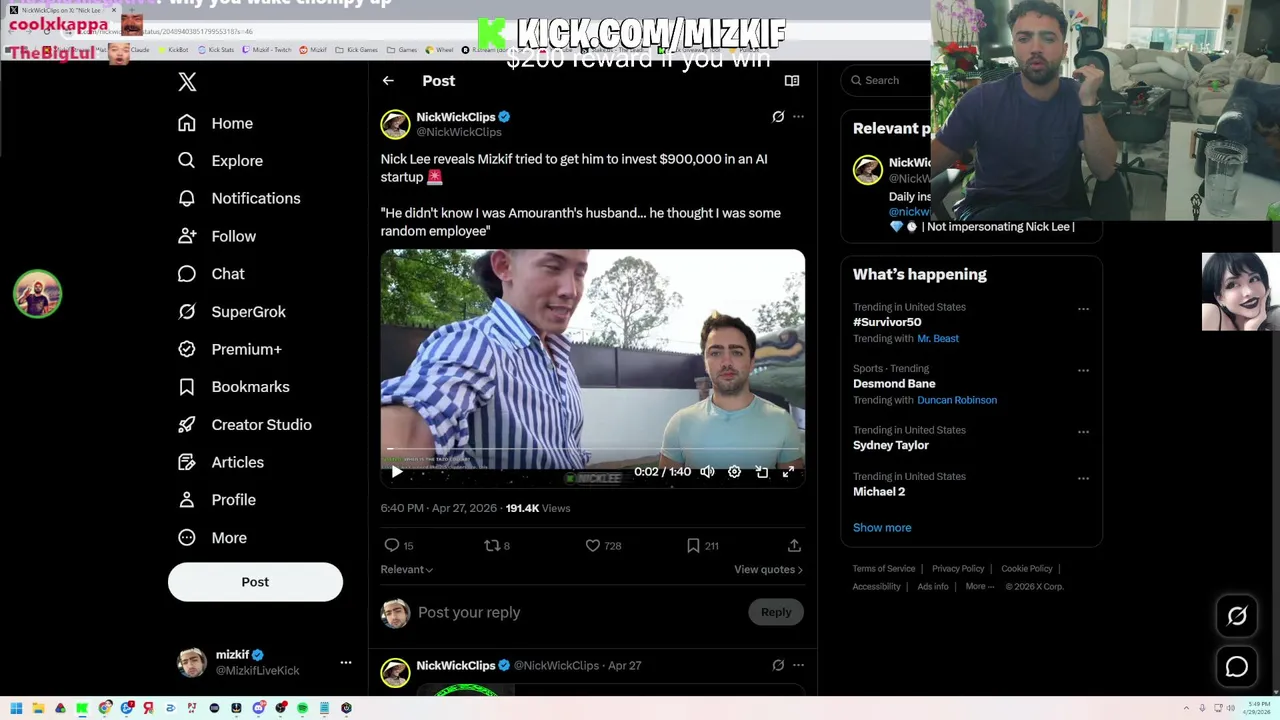The width and height of the screenshot is (1280, 720).
Task: Click the Premium+ verified badge icon
Action: 187,349
